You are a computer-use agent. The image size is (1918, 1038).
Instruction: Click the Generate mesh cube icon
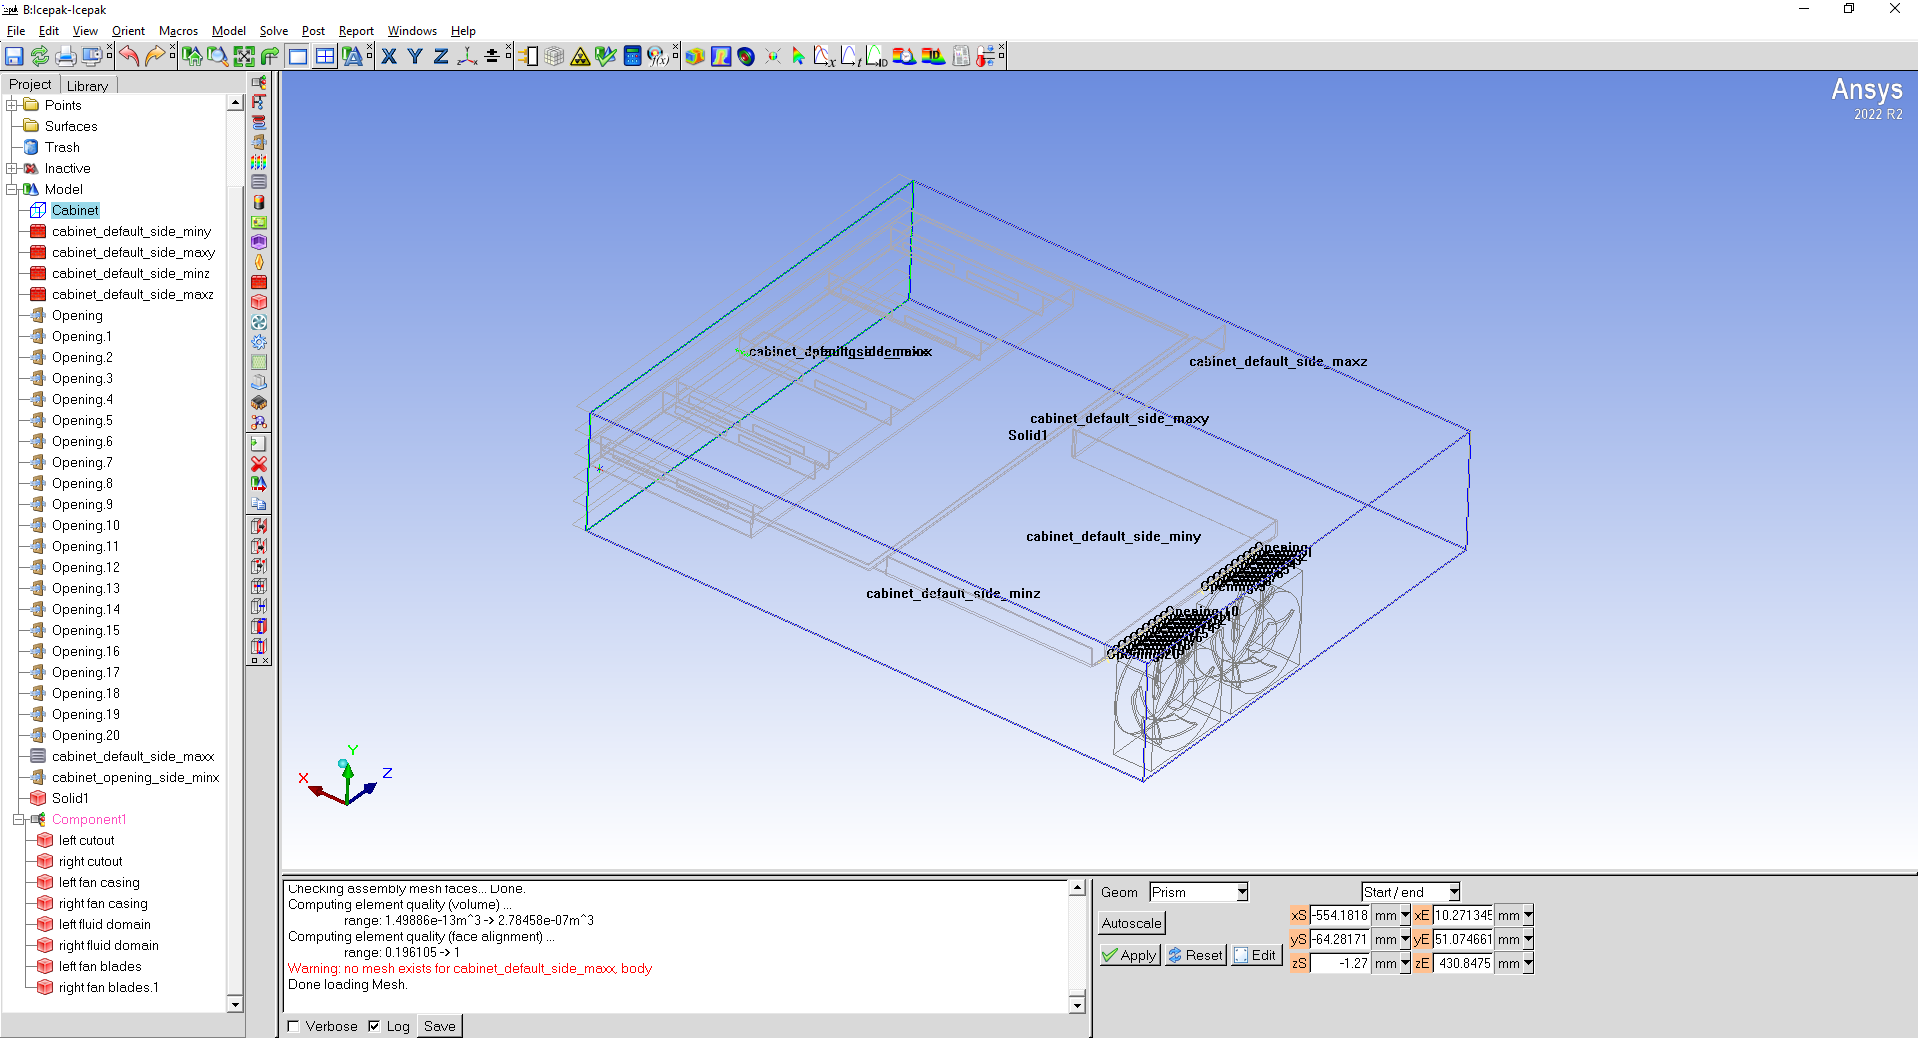[554, 57]
